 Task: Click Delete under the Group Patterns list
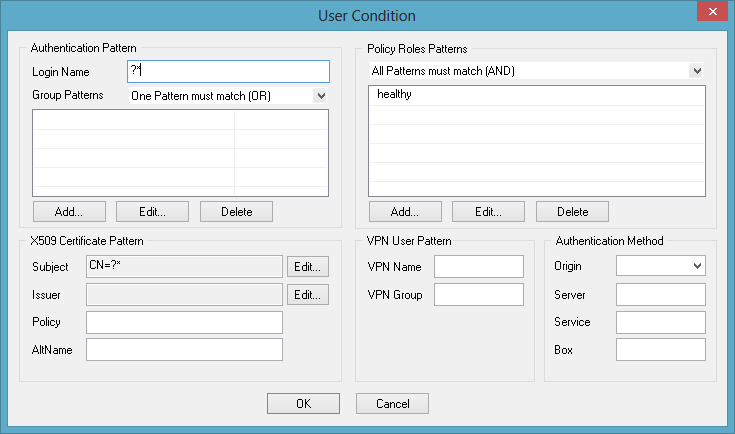(x=236, y=212)
